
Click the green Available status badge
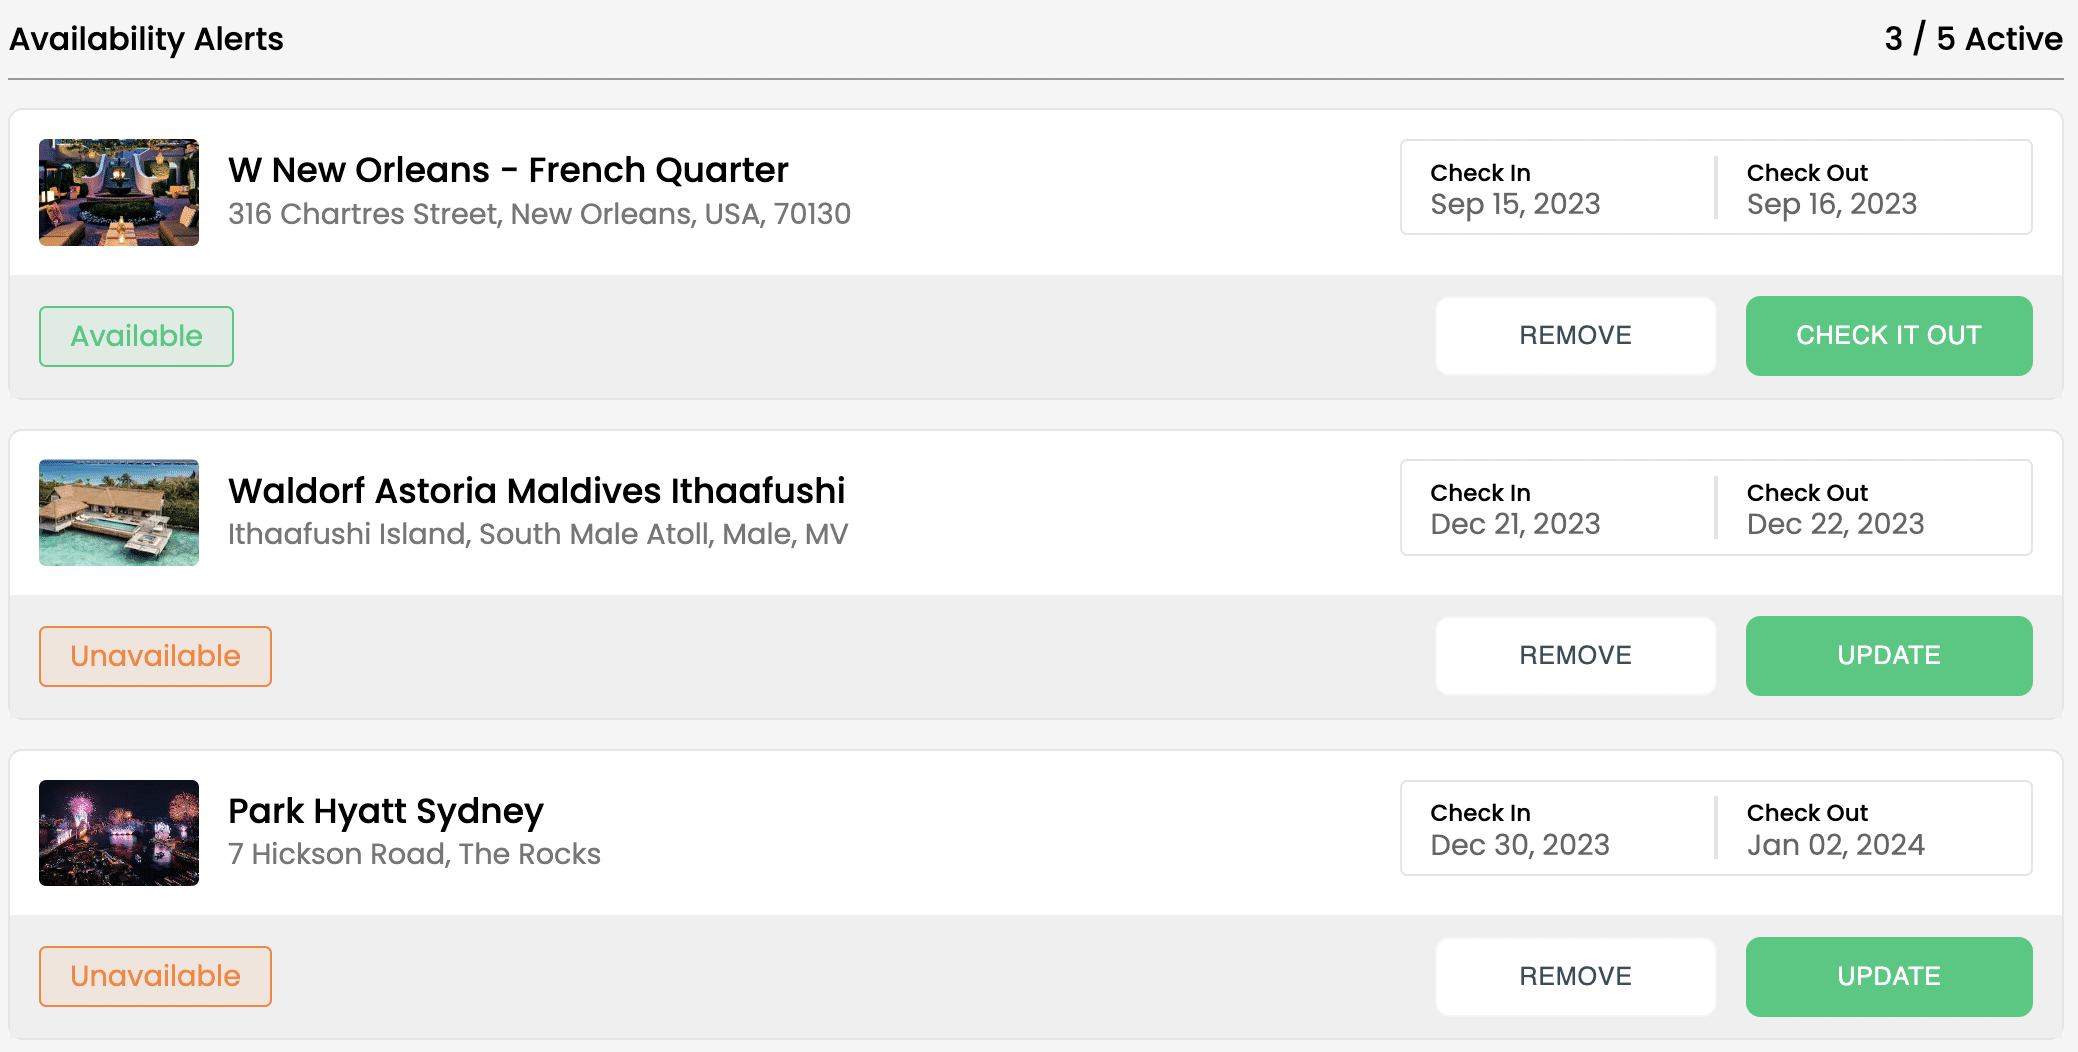coord(136,336)
